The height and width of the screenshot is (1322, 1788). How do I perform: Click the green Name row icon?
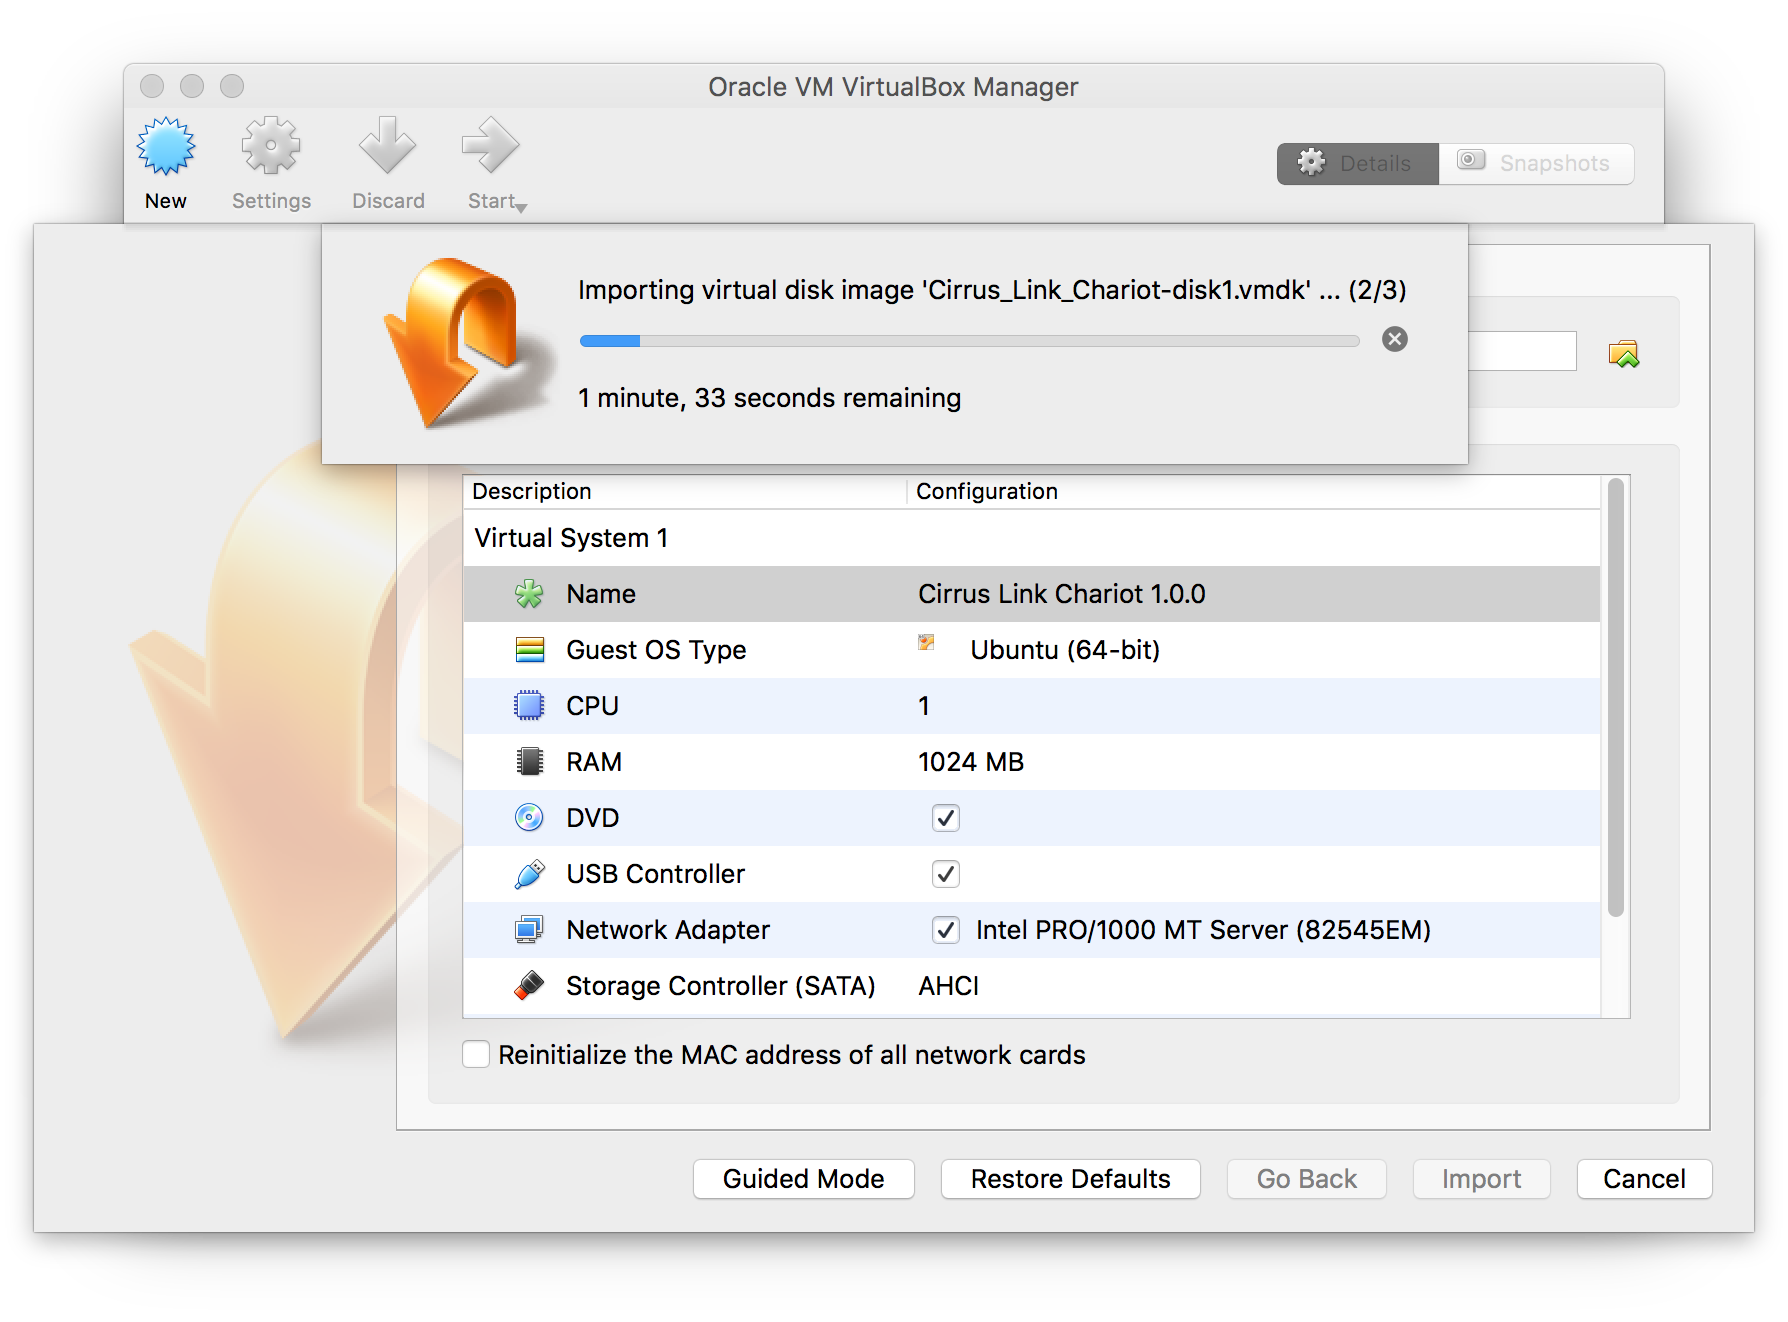click(x=529, y=594)
